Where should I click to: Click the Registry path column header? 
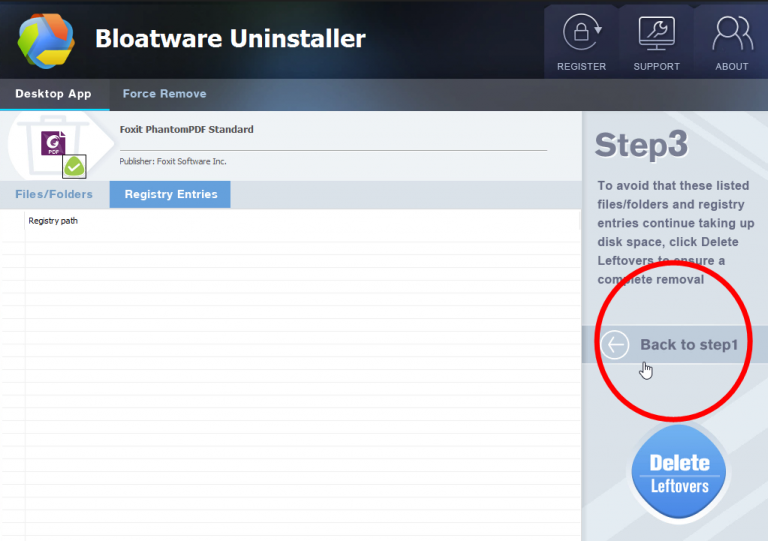click(x=53, y=221)
